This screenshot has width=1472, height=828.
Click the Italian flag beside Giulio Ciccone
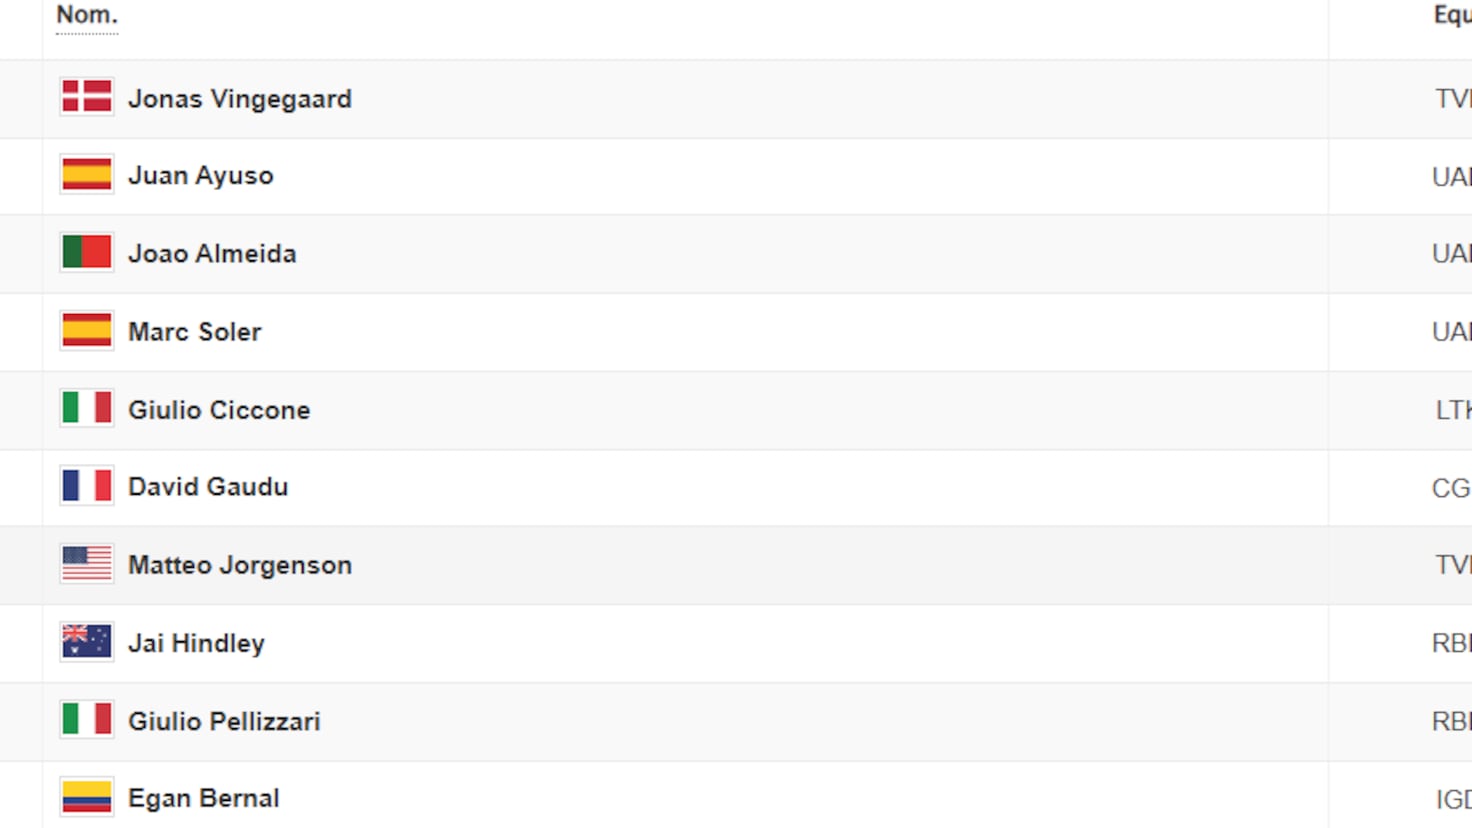(x=86, y=408)
